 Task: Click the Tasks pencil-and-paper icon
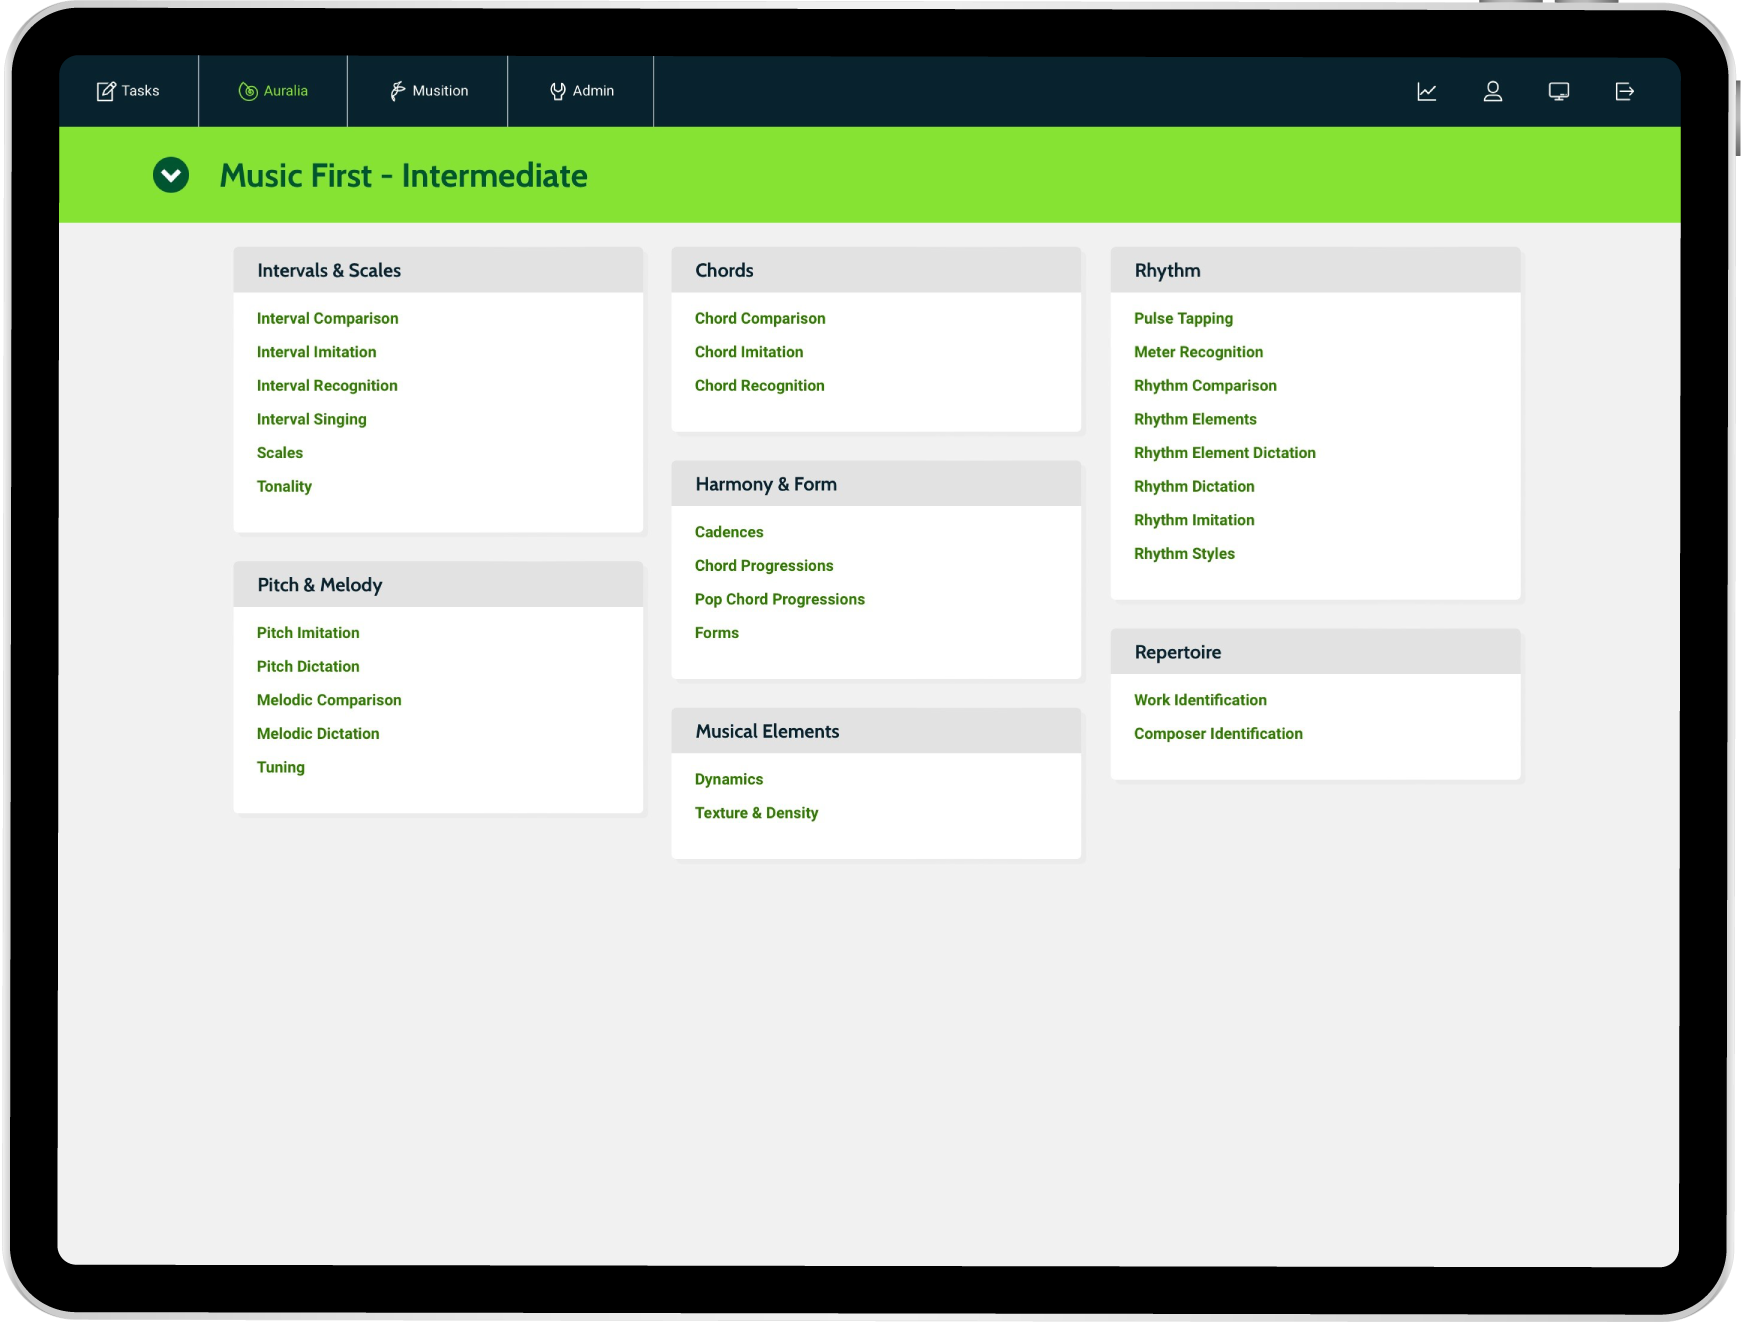tap(106, 91)
